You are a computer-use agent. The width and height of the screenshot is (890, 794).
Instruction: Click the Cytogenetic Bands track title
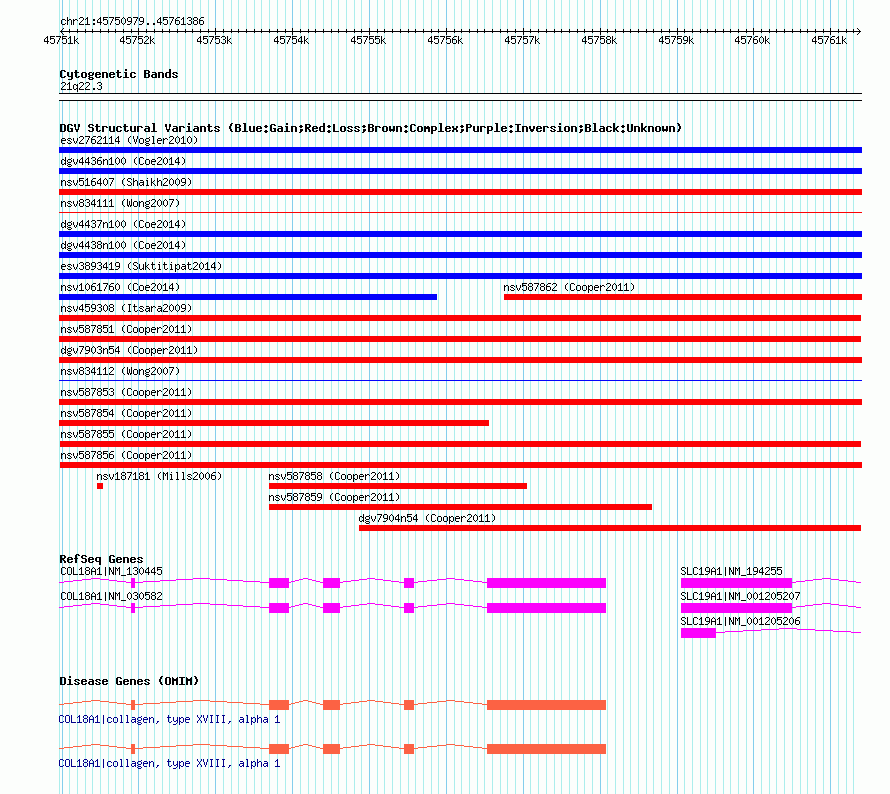(119, 74)
